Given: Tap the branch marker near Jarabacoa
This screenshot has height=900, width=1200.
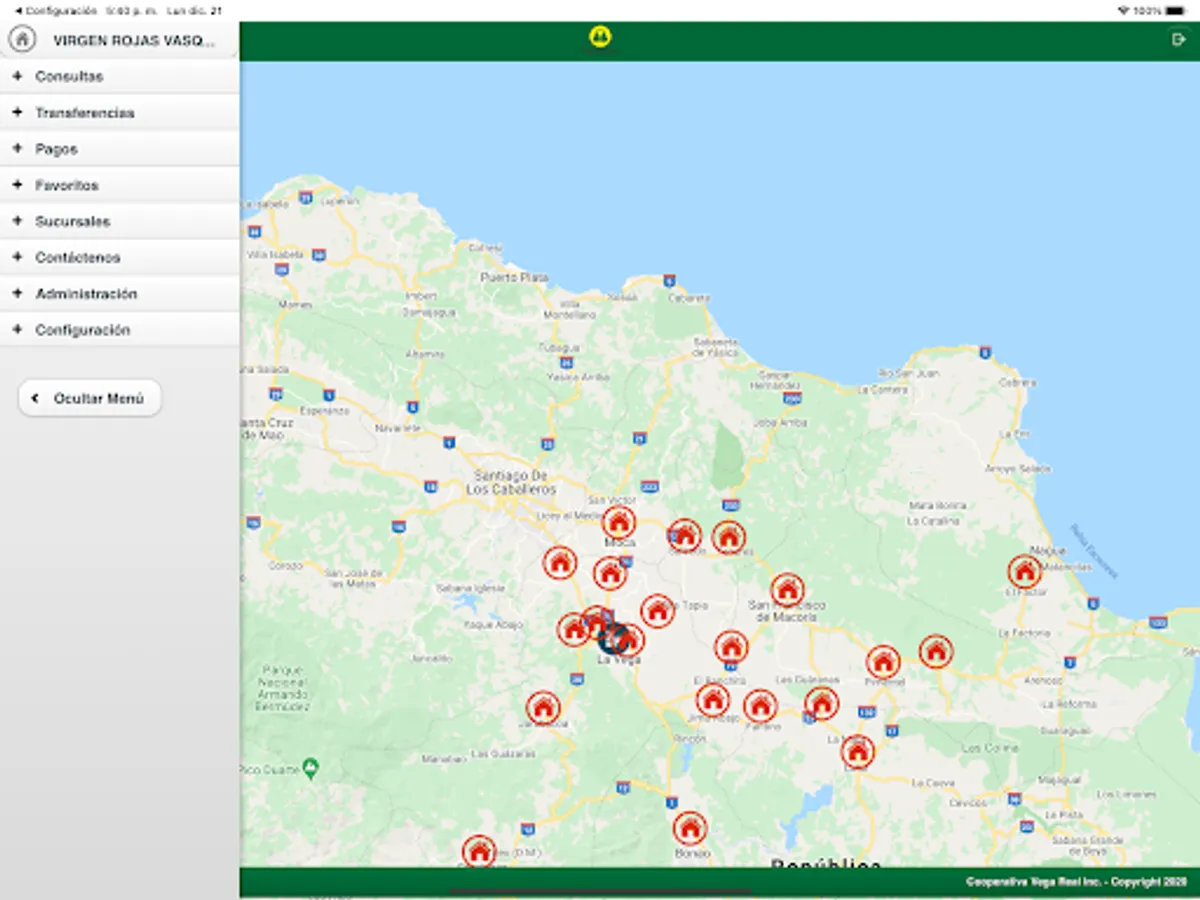Looking at the screenshot, I should (543, 708).
